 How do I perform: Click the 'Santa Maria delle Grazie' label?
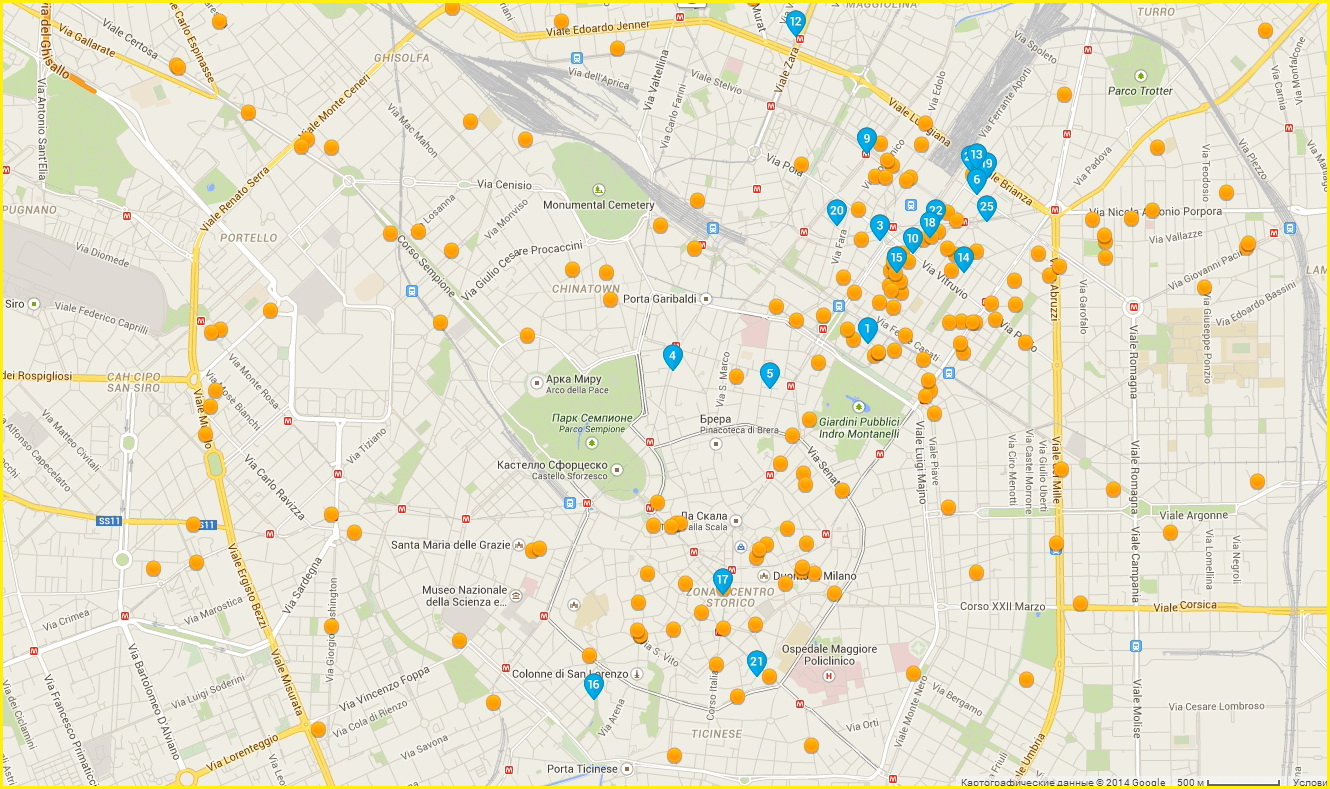point(451,545)
